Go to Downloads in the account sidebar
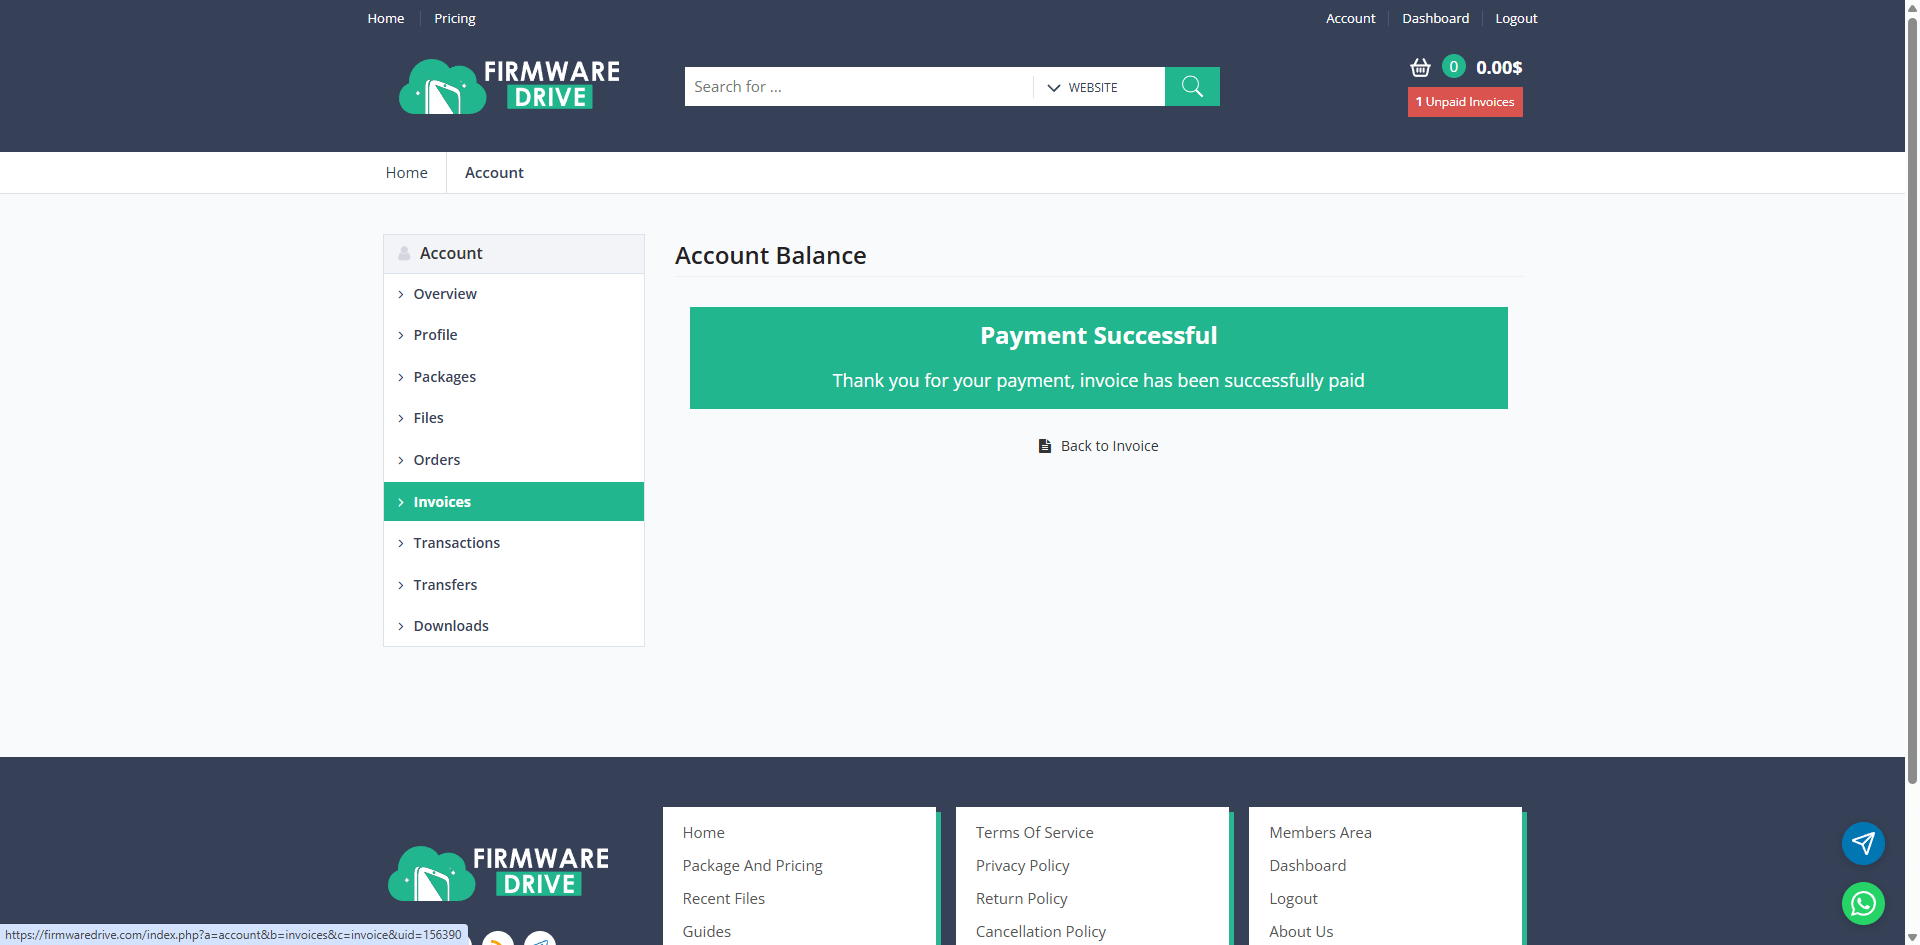This screenshot has height=945, width=1920. click(x=451, y=626)
